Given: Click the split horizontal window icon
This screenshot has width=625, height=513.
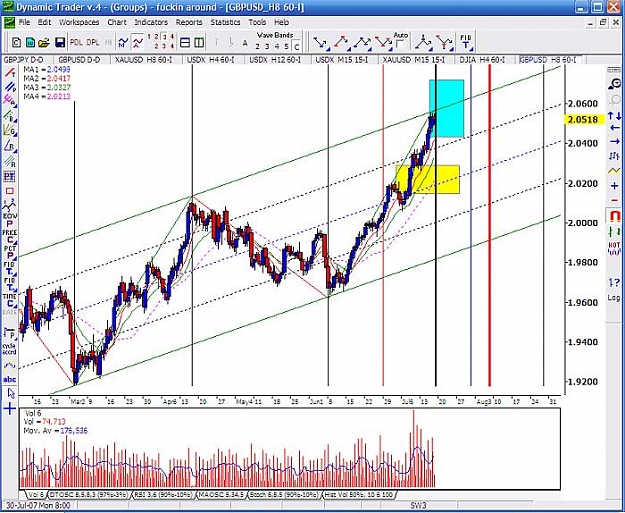Looking at the screenshot, I should coord(185,42).
